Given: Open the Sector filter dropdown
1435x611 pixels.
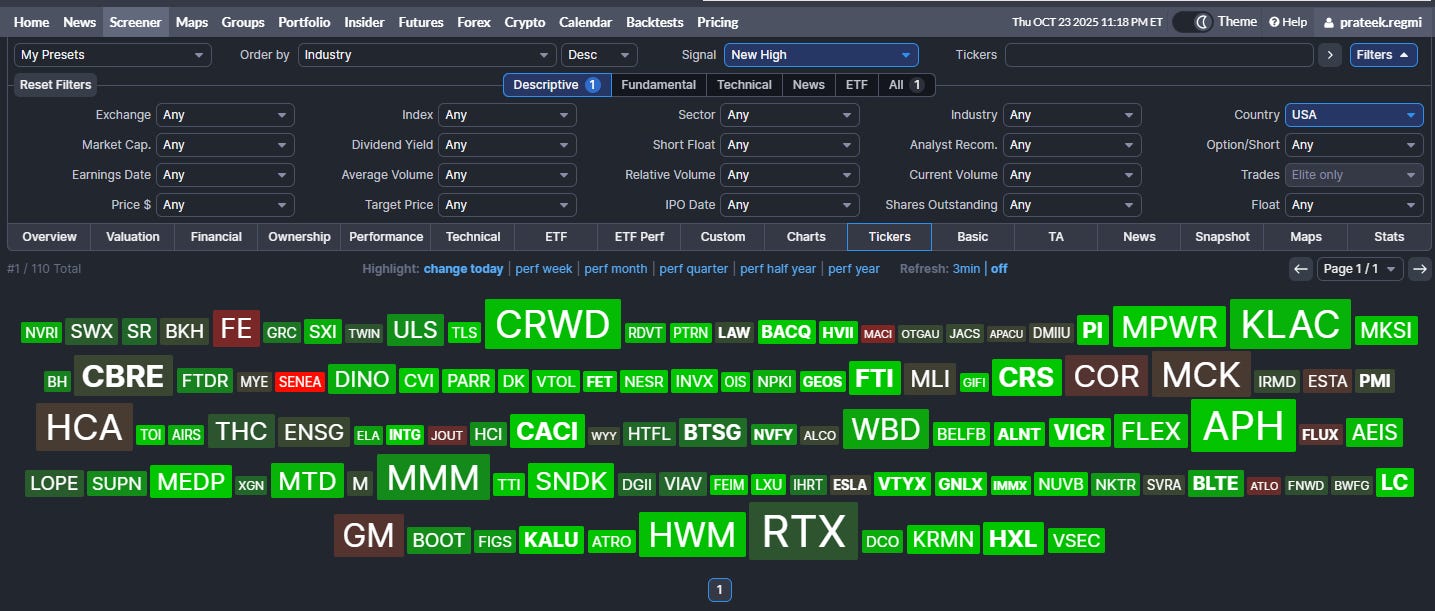Looking at the screenshot, I should point(790,115).
